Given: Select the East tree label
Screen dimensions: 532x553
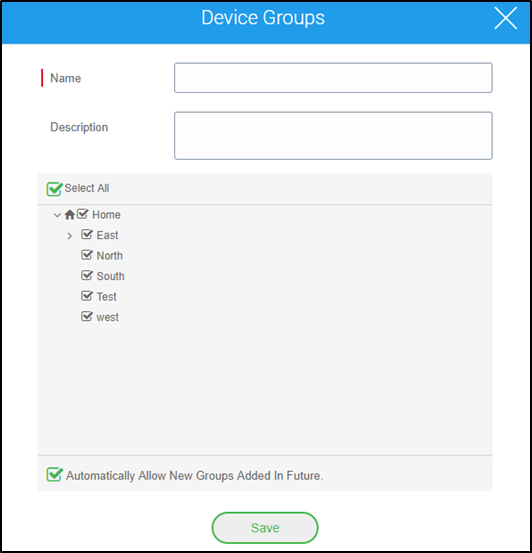Looking at the screenshot, I should coord(107,235).
